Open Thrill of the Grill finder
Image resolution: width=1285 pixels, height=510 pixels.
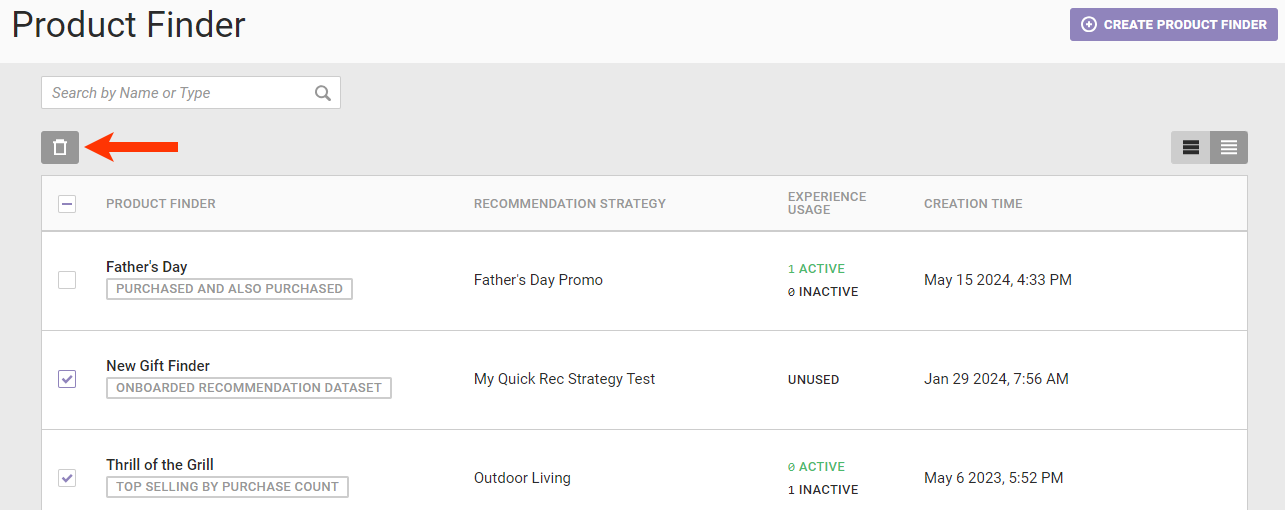(x=160, y=465)
